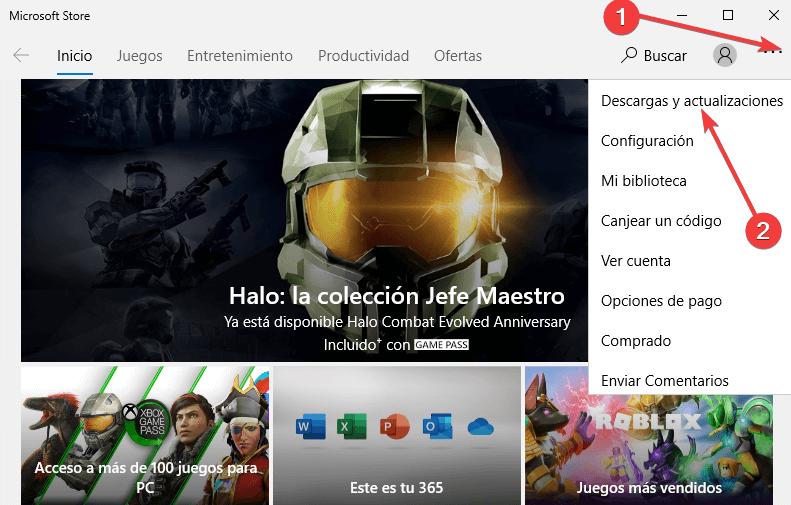Click the GAME PASS badge in banner
791x505 pixels.
441,345
